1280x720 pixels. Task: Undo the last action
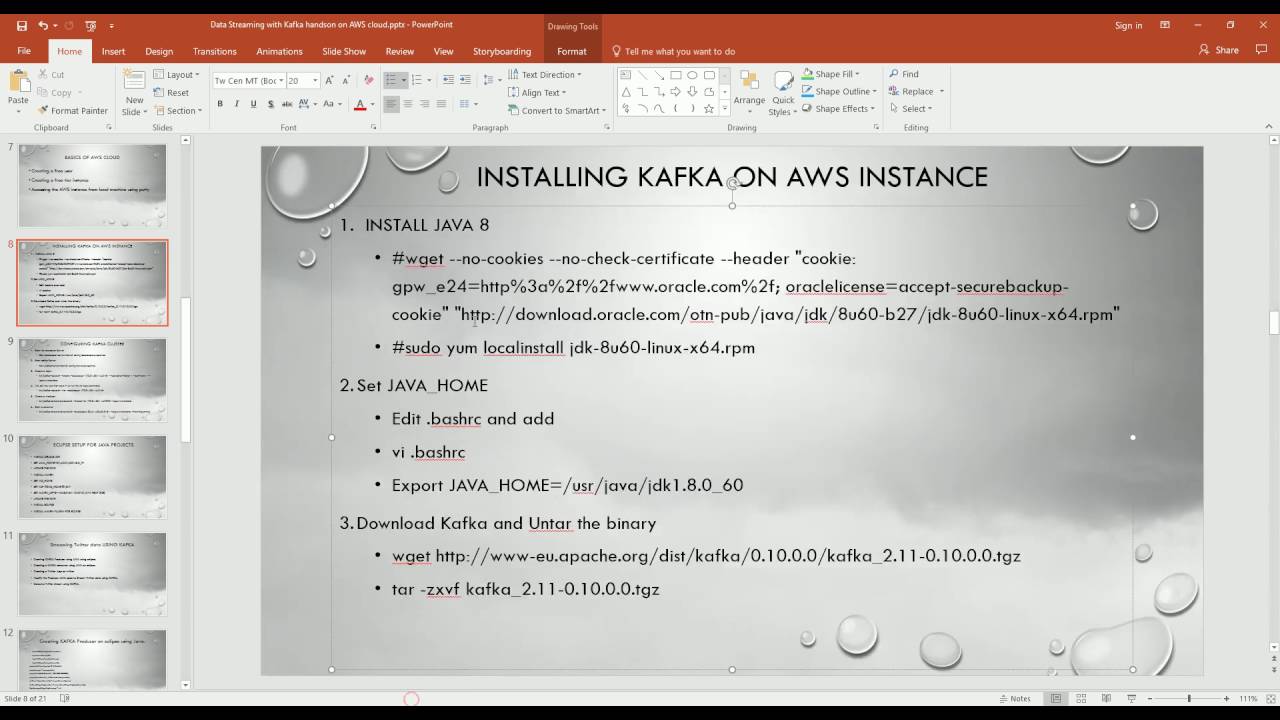pyautogui.click(x=43, y=25)
